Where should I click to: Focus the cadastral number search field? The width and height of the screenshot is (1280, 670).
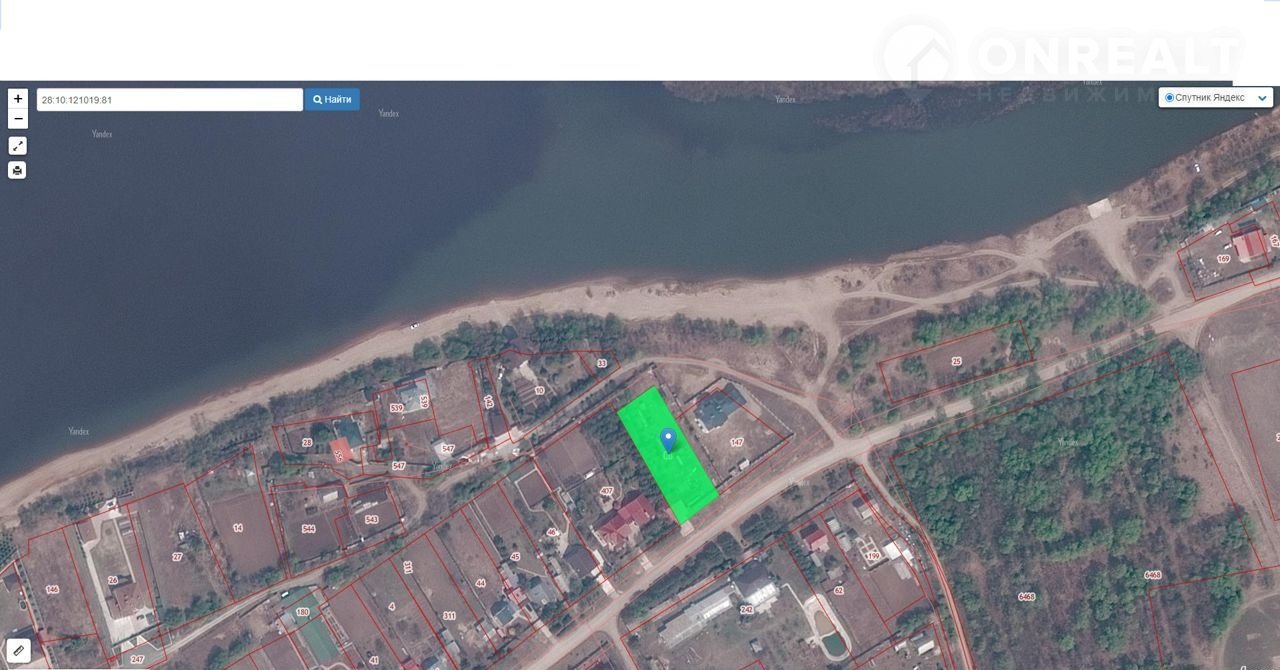(169, 100)
